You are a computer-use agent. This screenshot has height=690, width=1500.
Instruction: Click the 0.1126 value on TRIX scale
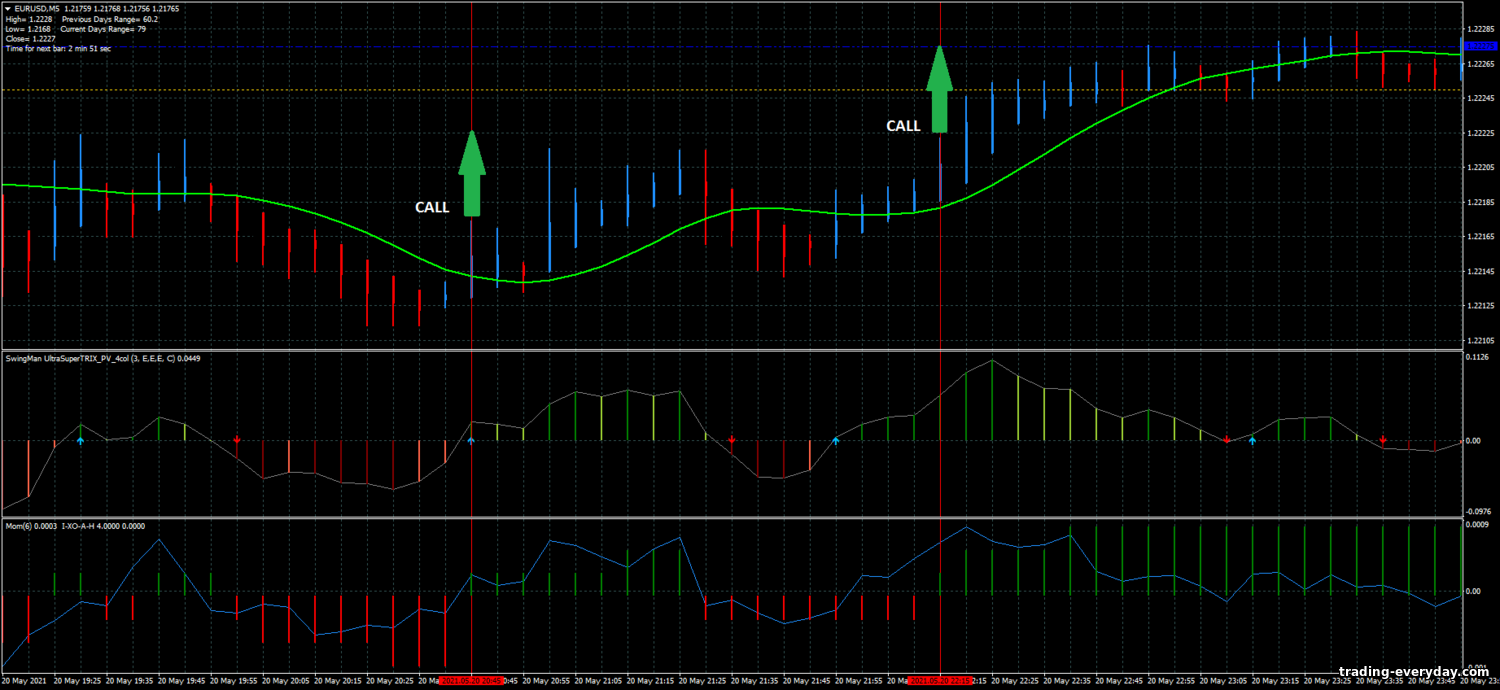(1479, 357)
